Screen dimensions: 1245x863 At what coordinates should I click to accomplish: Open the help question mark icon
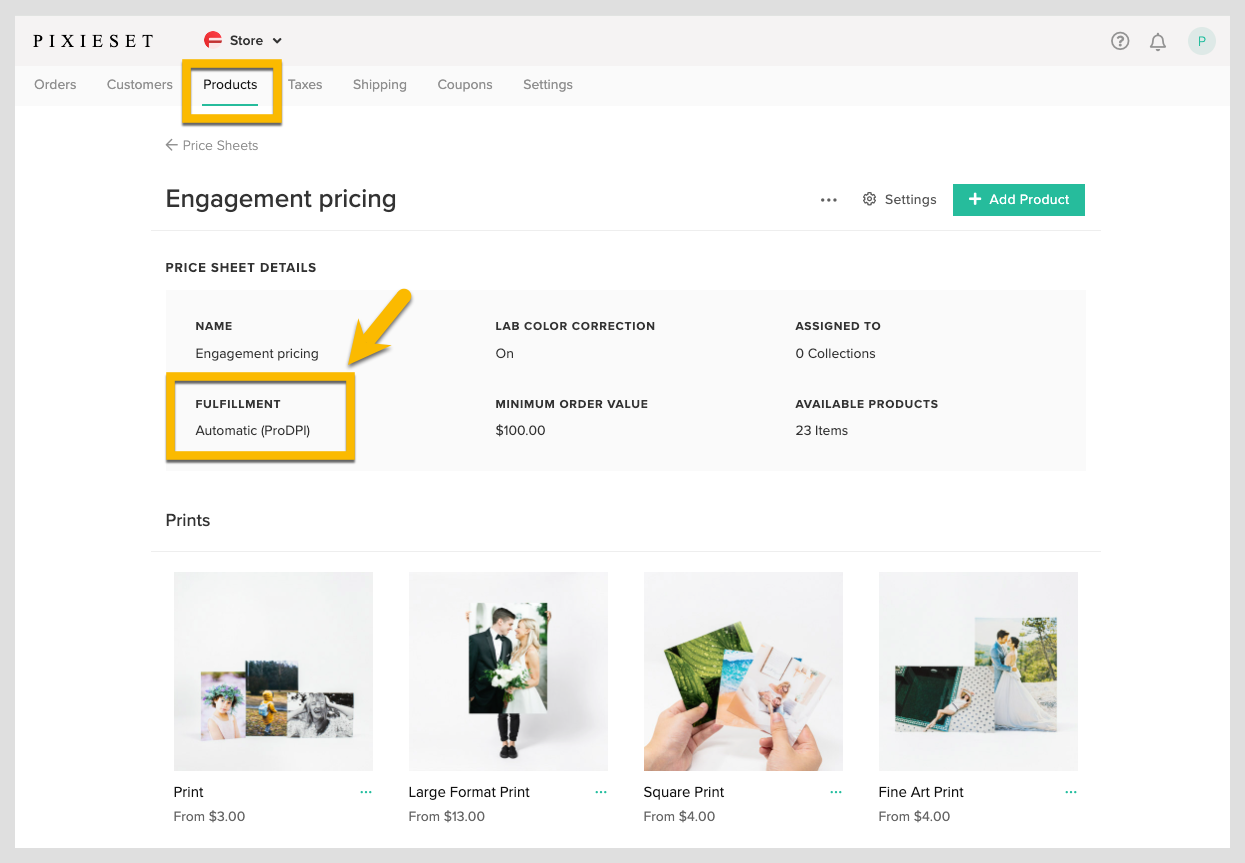(1120, 41)
